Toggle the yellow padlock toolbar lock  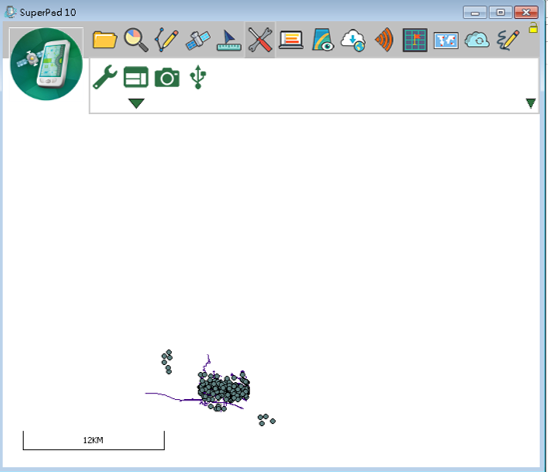coord(533,28)
